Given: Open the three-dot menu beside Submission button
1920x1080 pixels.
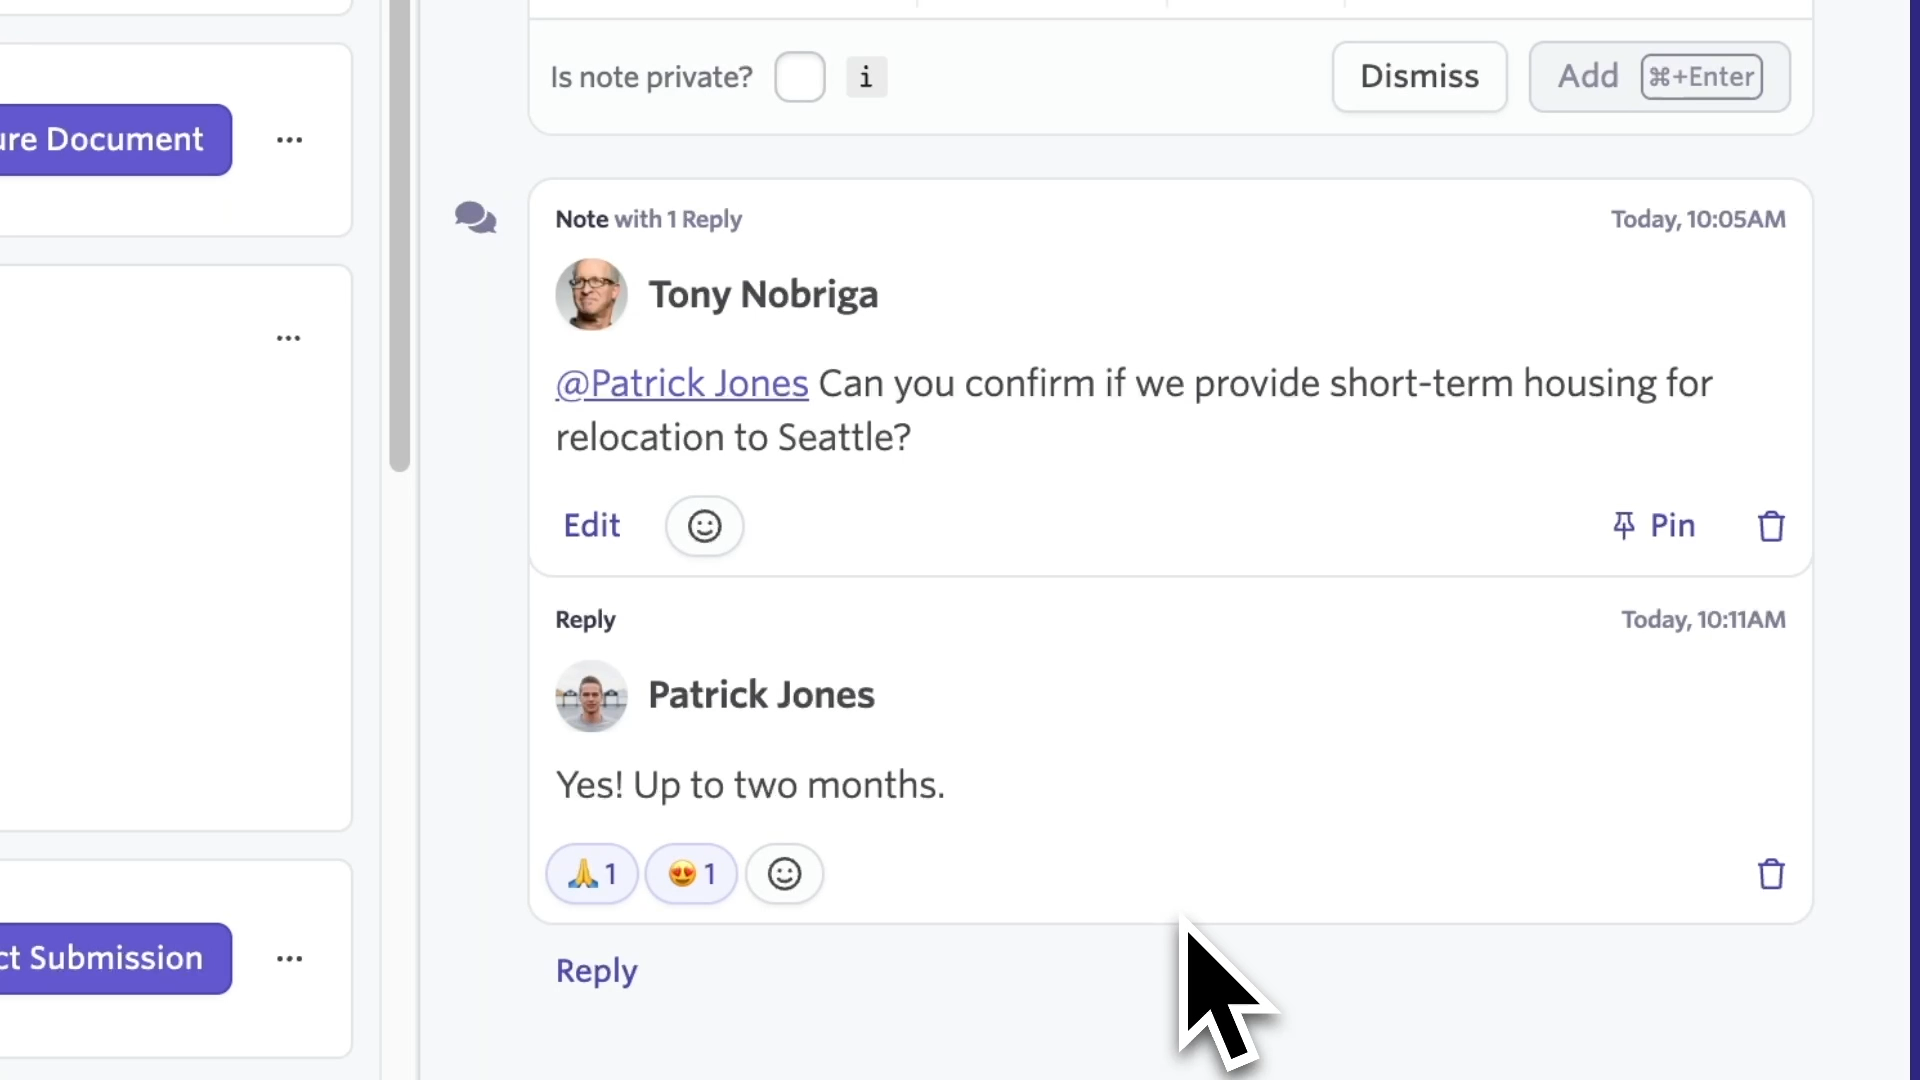Looking at the screenshot, I should (x=289, y=959).
